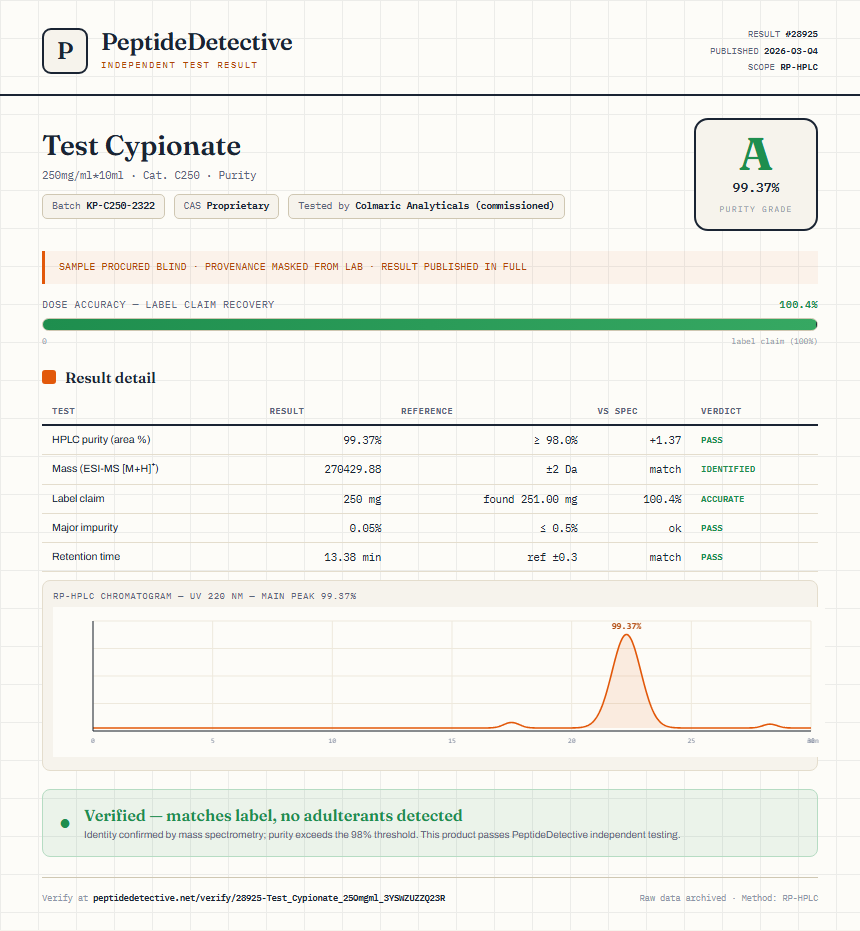Click the 100.4% dose accuracy value
Screen dimensions: 860x931
(x=798, y=305)
